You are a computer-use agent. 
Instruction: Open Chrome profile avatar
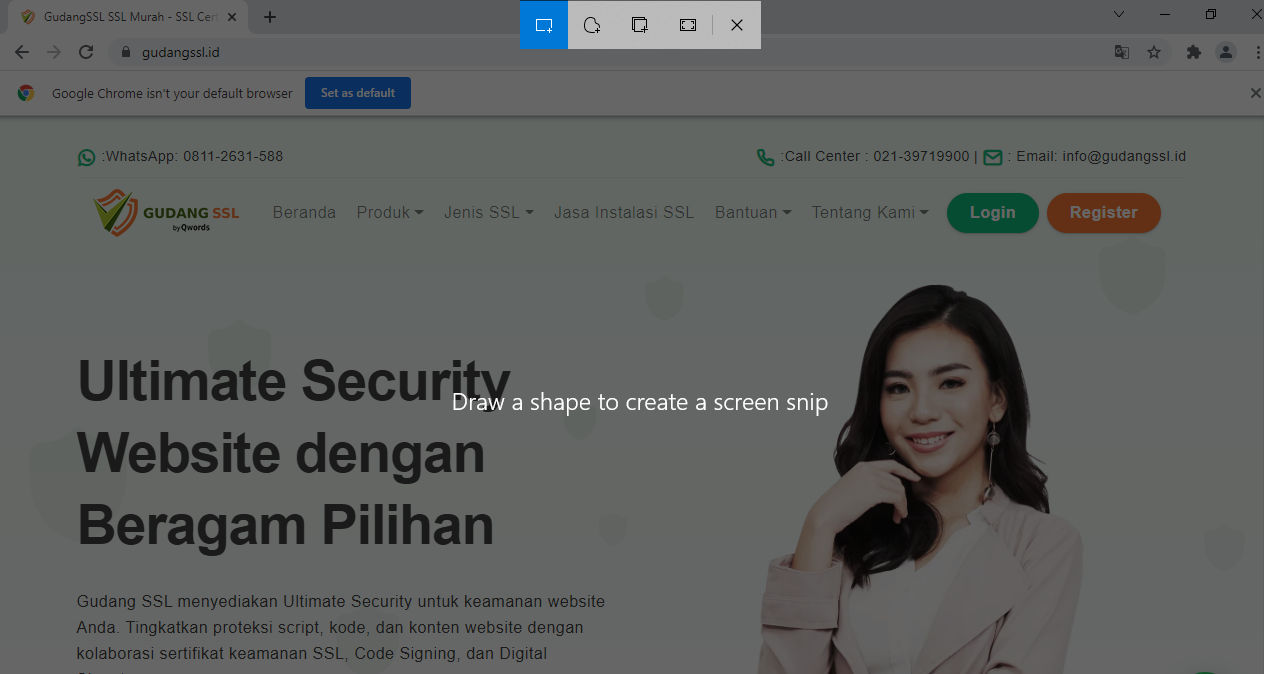click(x=1225, y=52)
